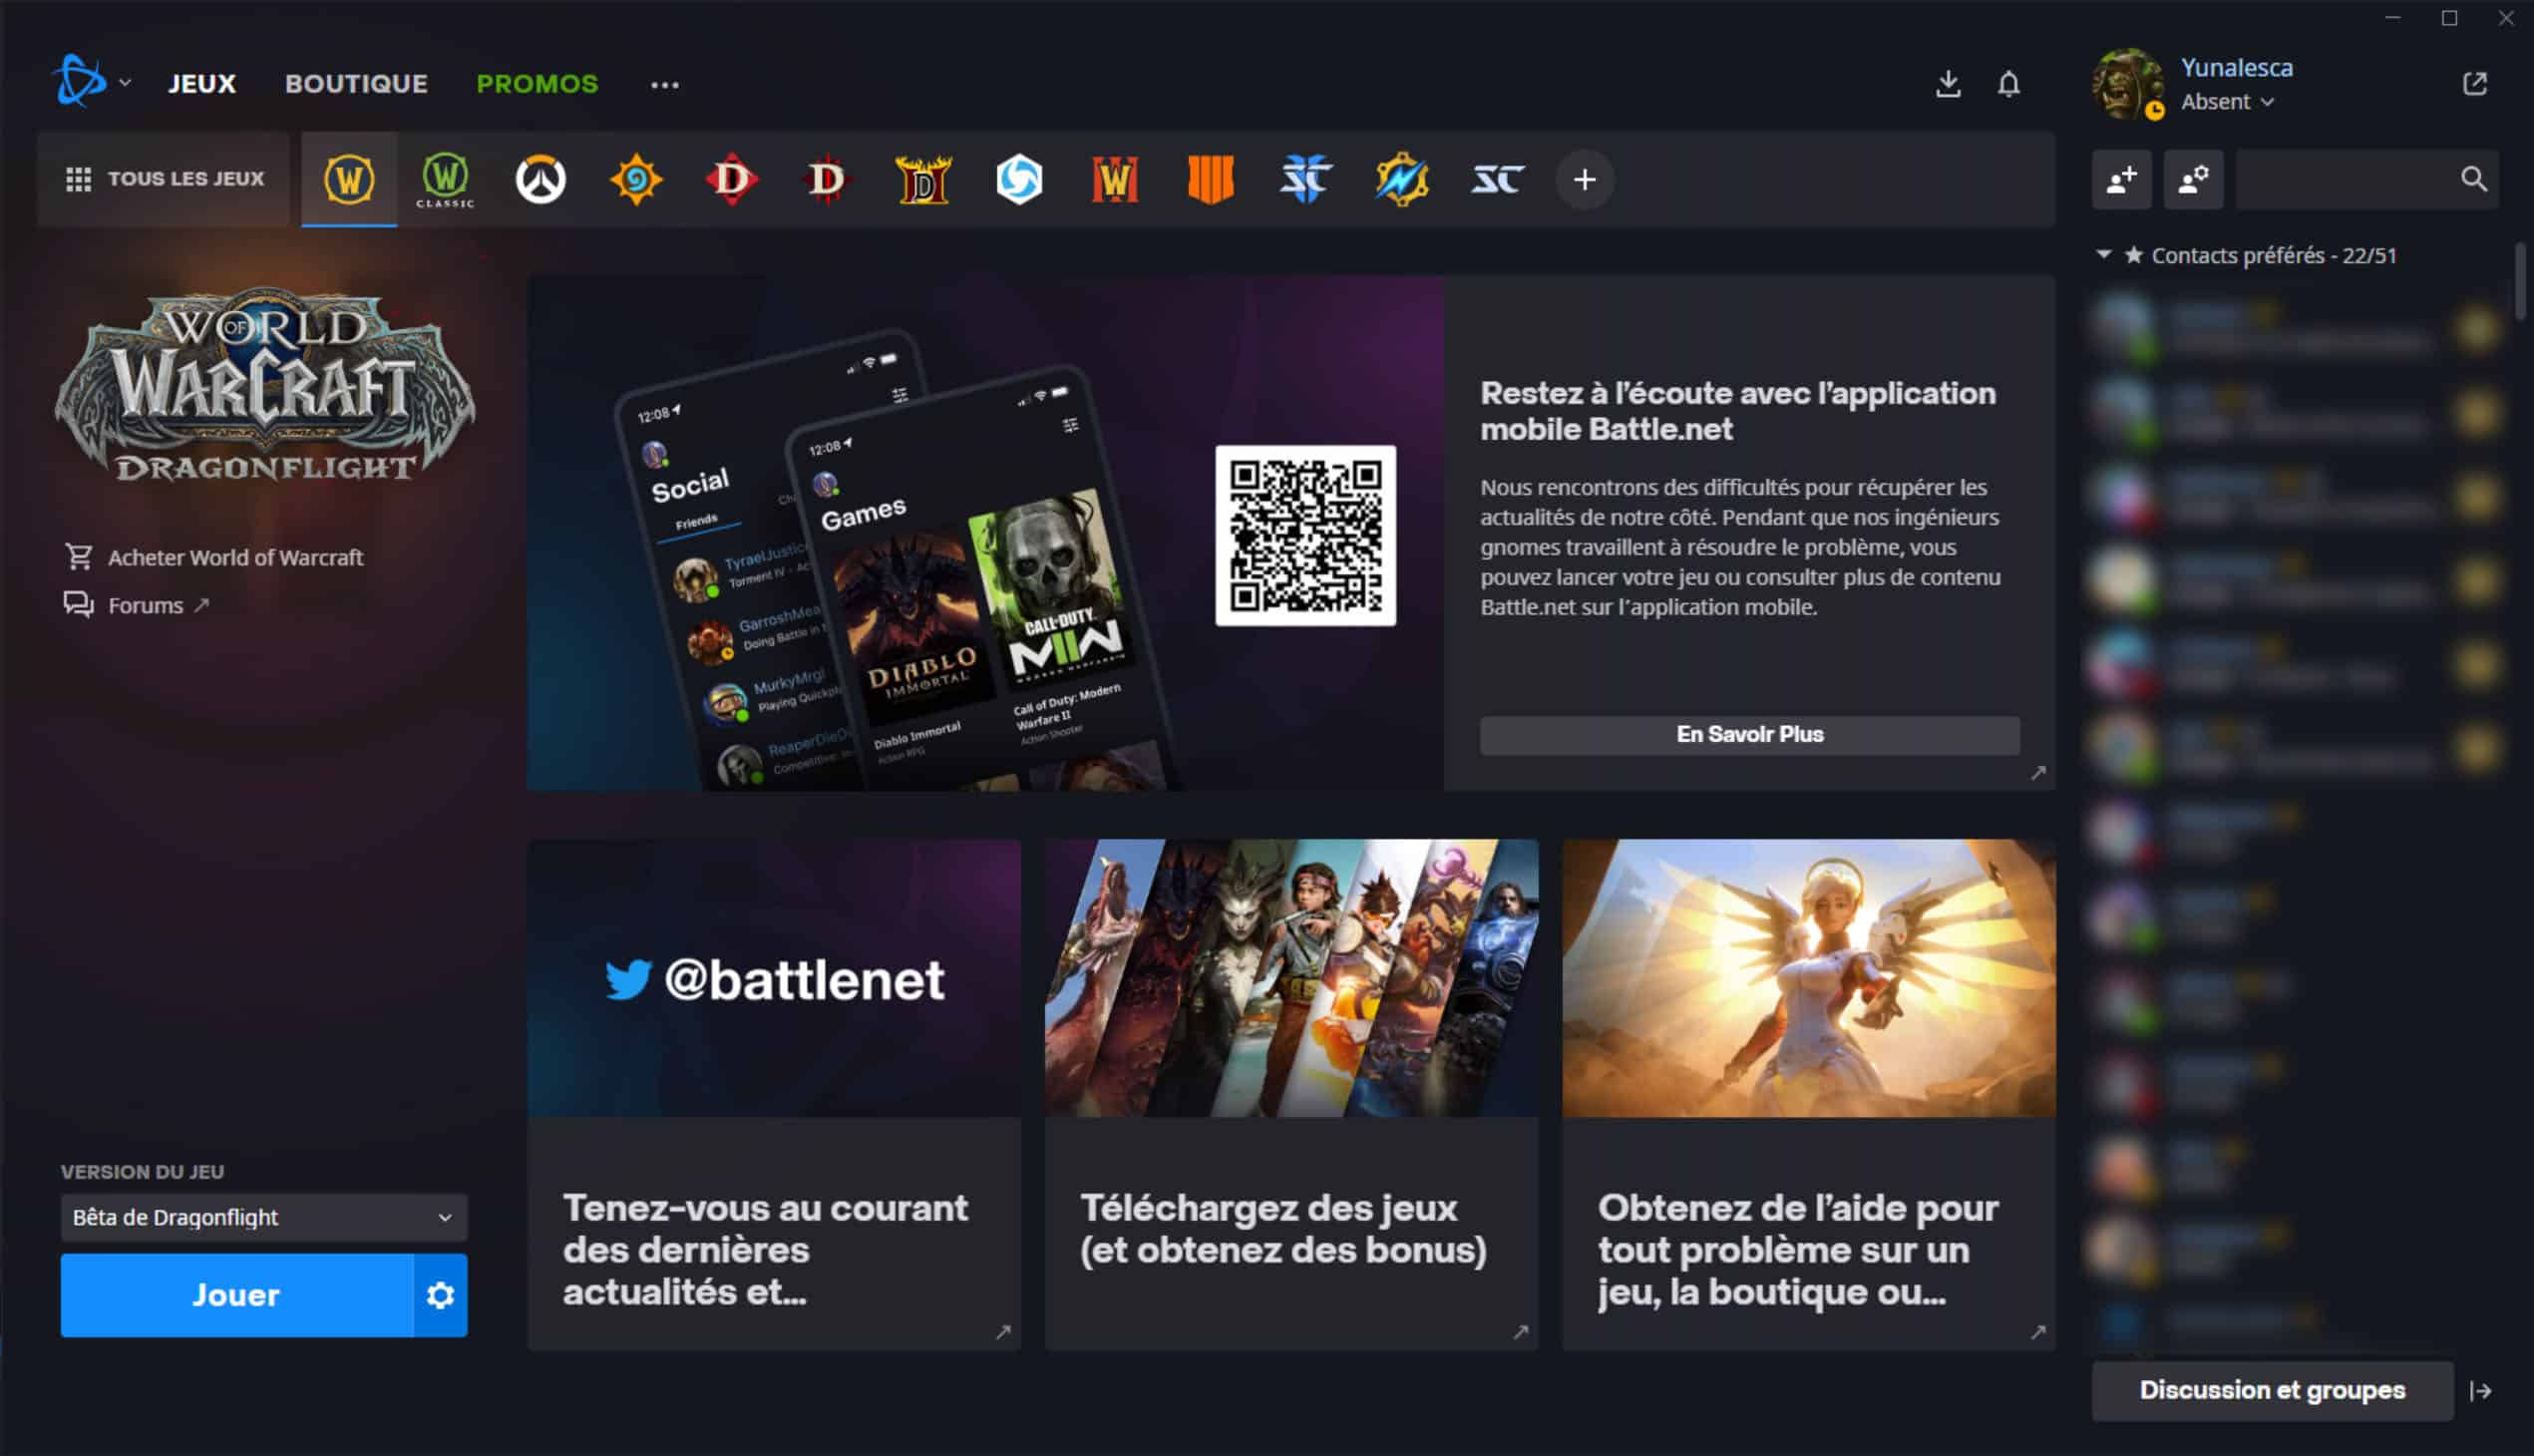Open game settings gear next to Jouer
The width and height of the screenshot is (2534, 1456).
[x=440, y=1295]
